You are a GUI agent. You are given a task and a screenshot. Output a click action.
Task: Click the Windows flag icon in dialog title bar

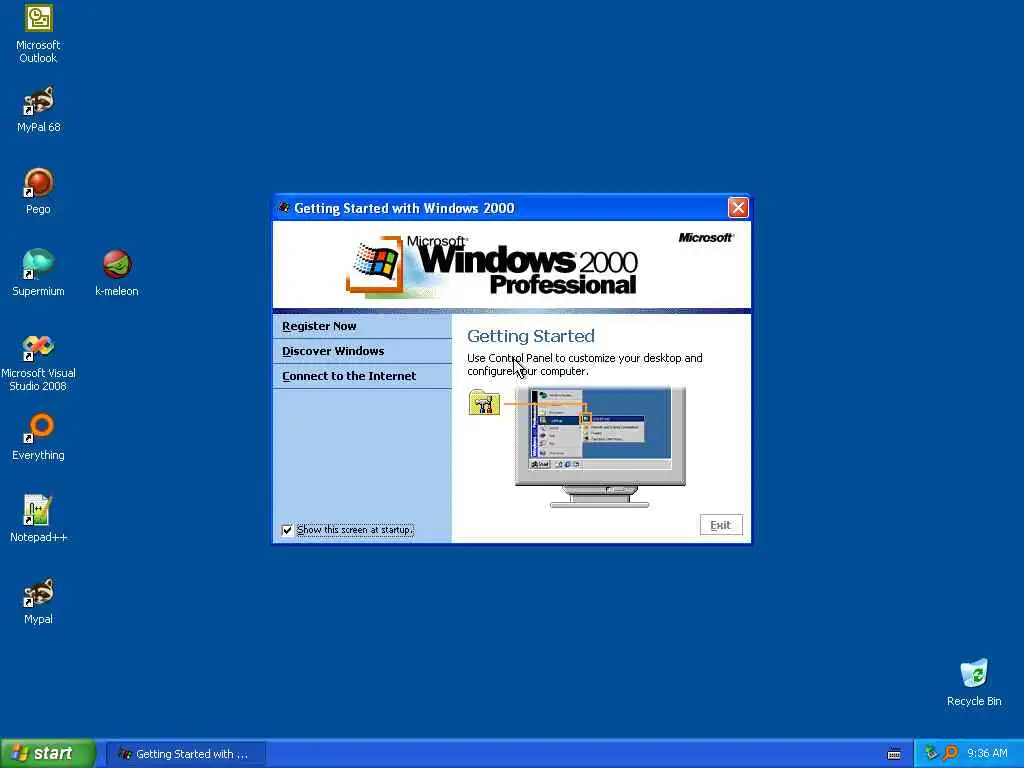[x=284, y=208]
